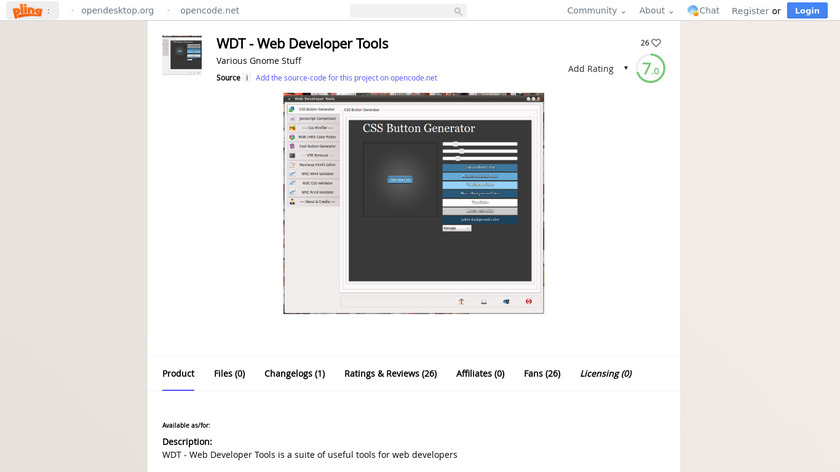
Task: Expand the About dropdown menu
Action: (656, 11)
